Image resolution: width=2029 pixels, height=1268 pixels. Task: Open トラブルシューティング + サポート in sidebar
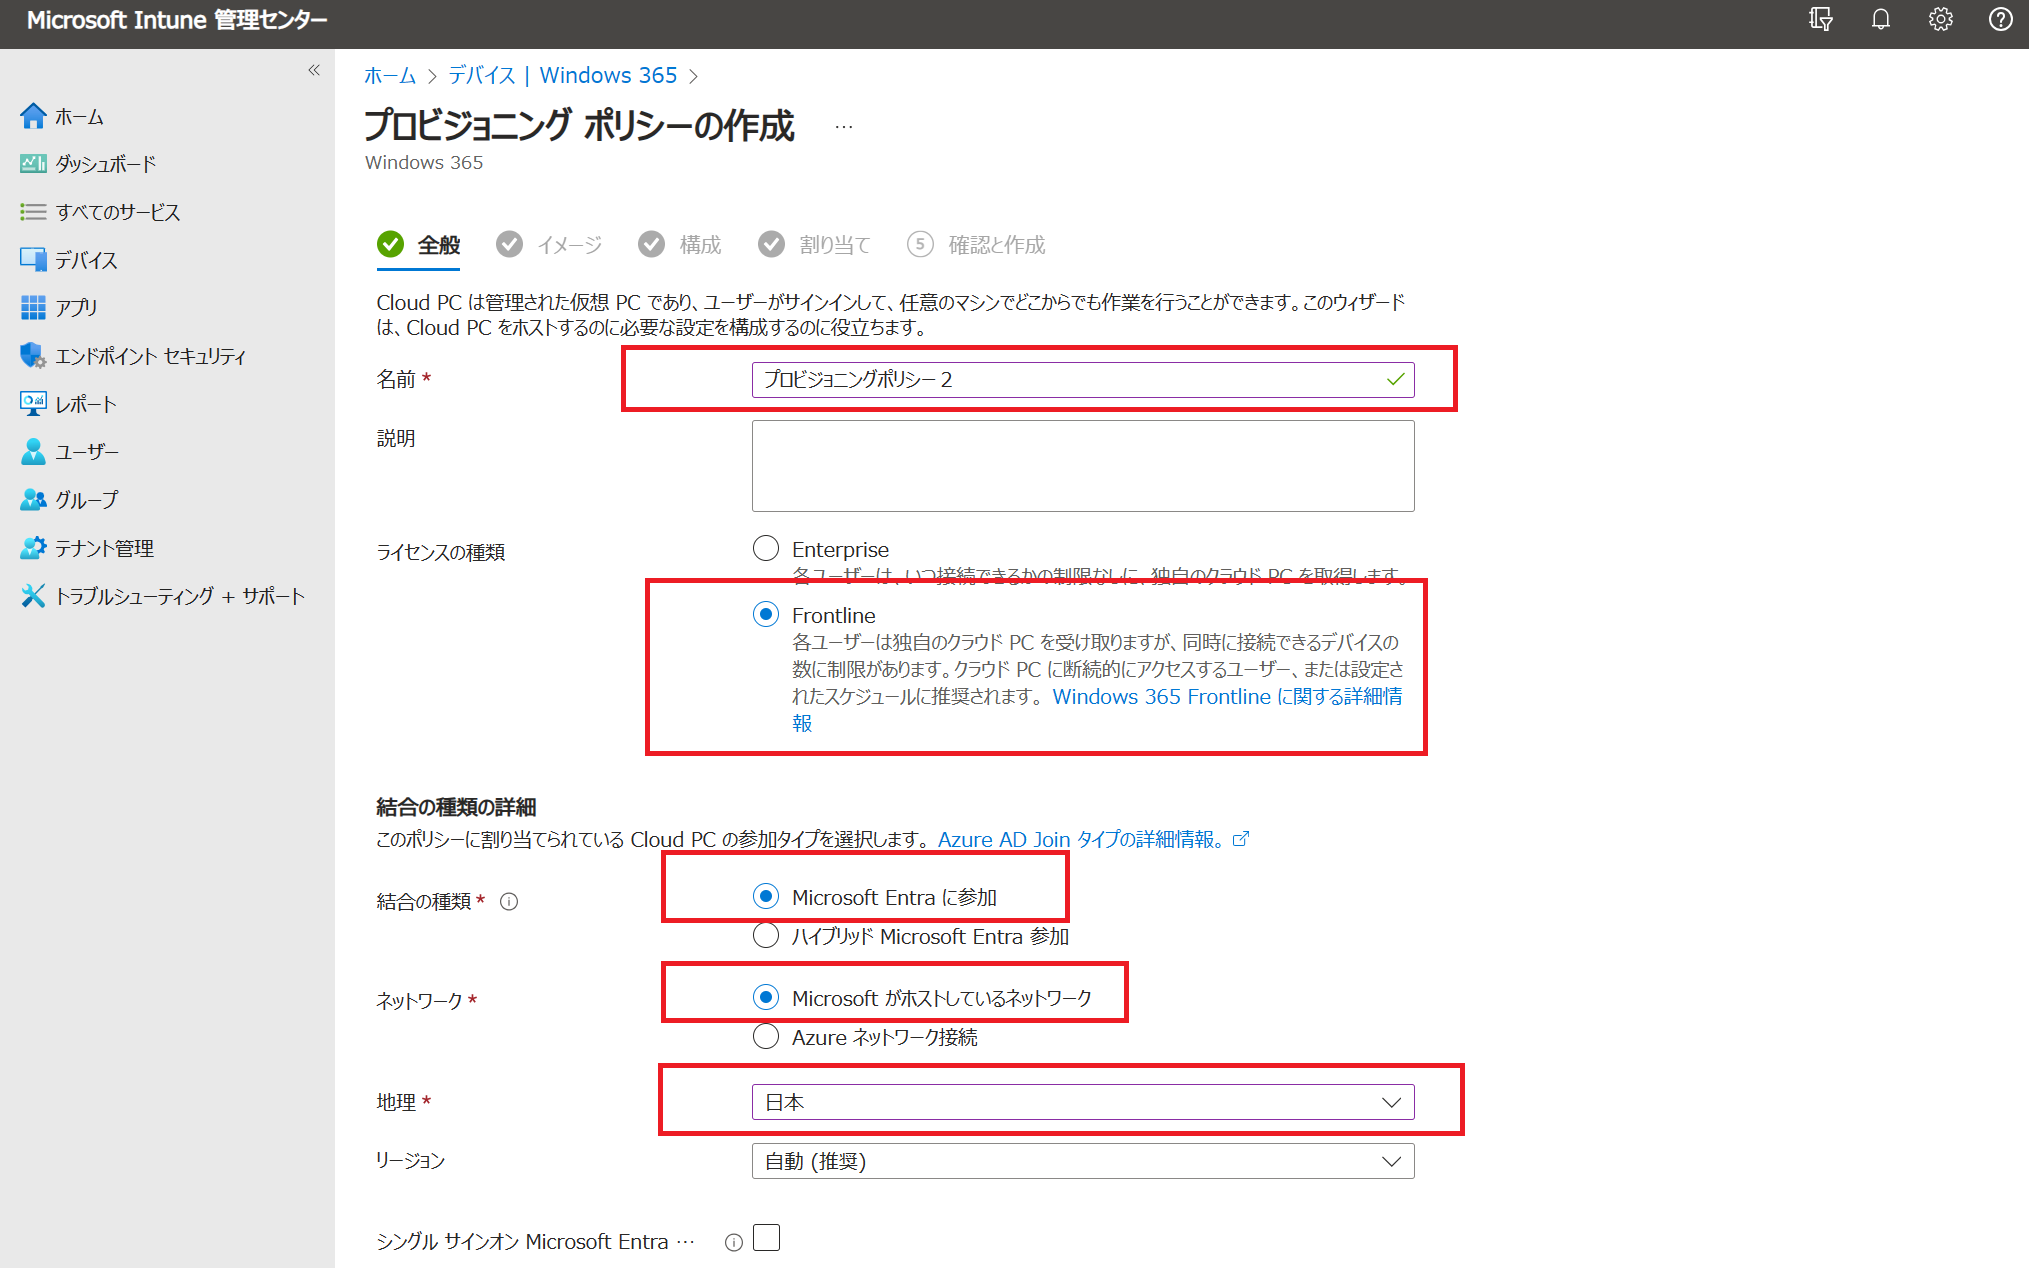click(178, 596)
